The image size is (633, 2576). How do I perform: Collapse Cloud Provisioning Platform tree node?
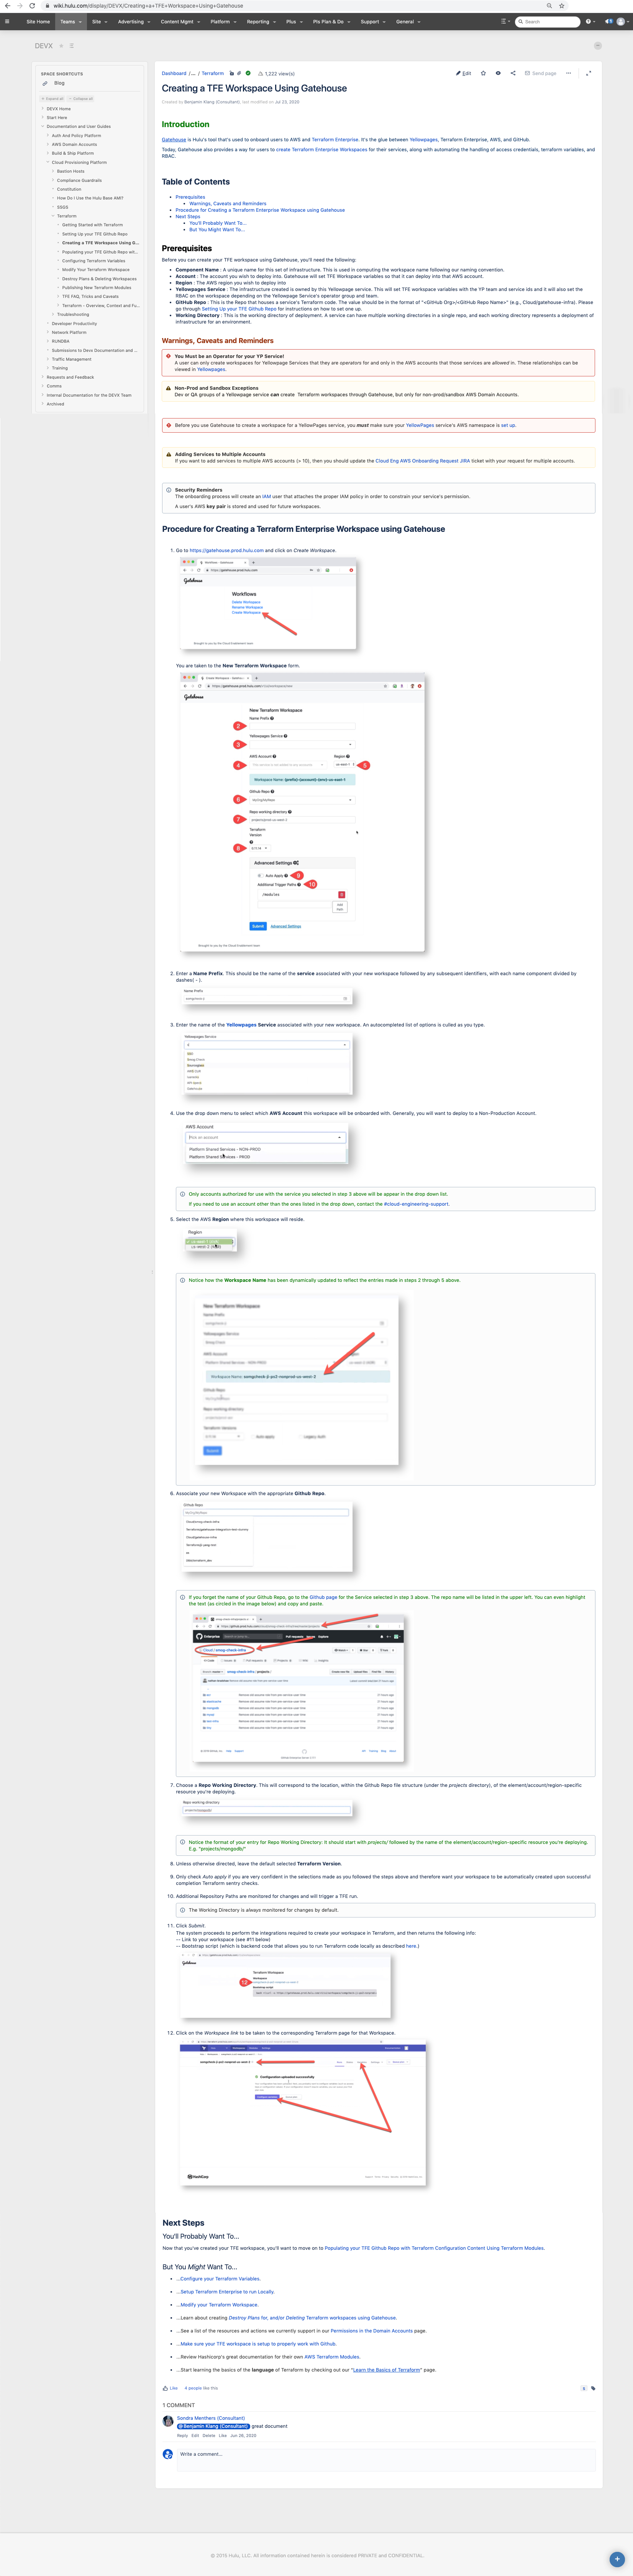(x=48, y=162)
